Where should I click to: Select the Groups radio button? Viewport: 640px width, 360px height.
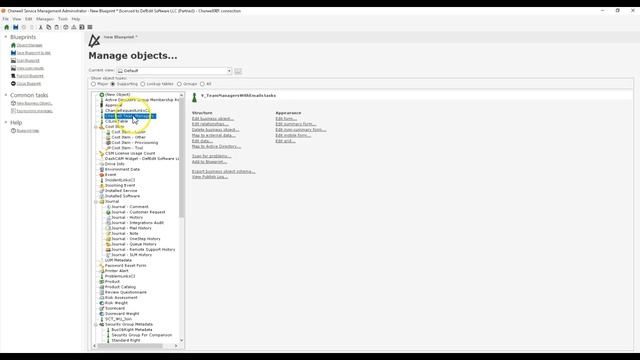pos(179,84)
